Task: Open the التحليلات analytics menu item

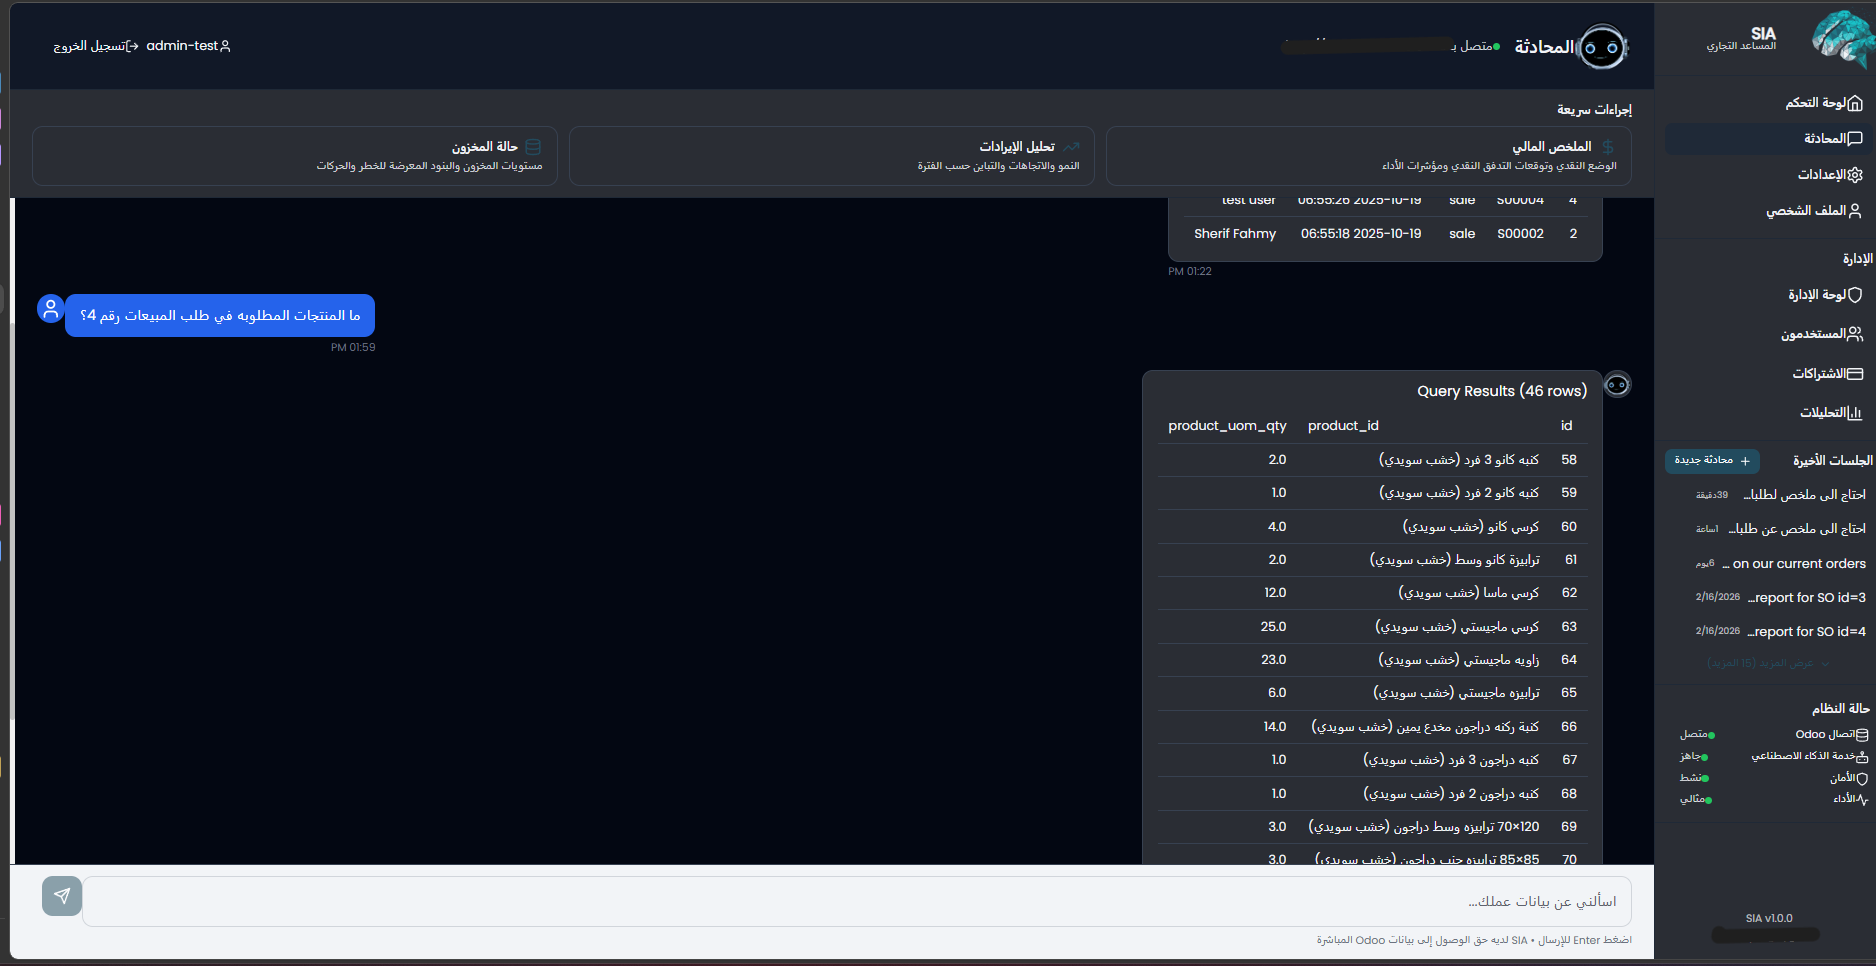Action: pyautogui.click(x=1766, y=413)
